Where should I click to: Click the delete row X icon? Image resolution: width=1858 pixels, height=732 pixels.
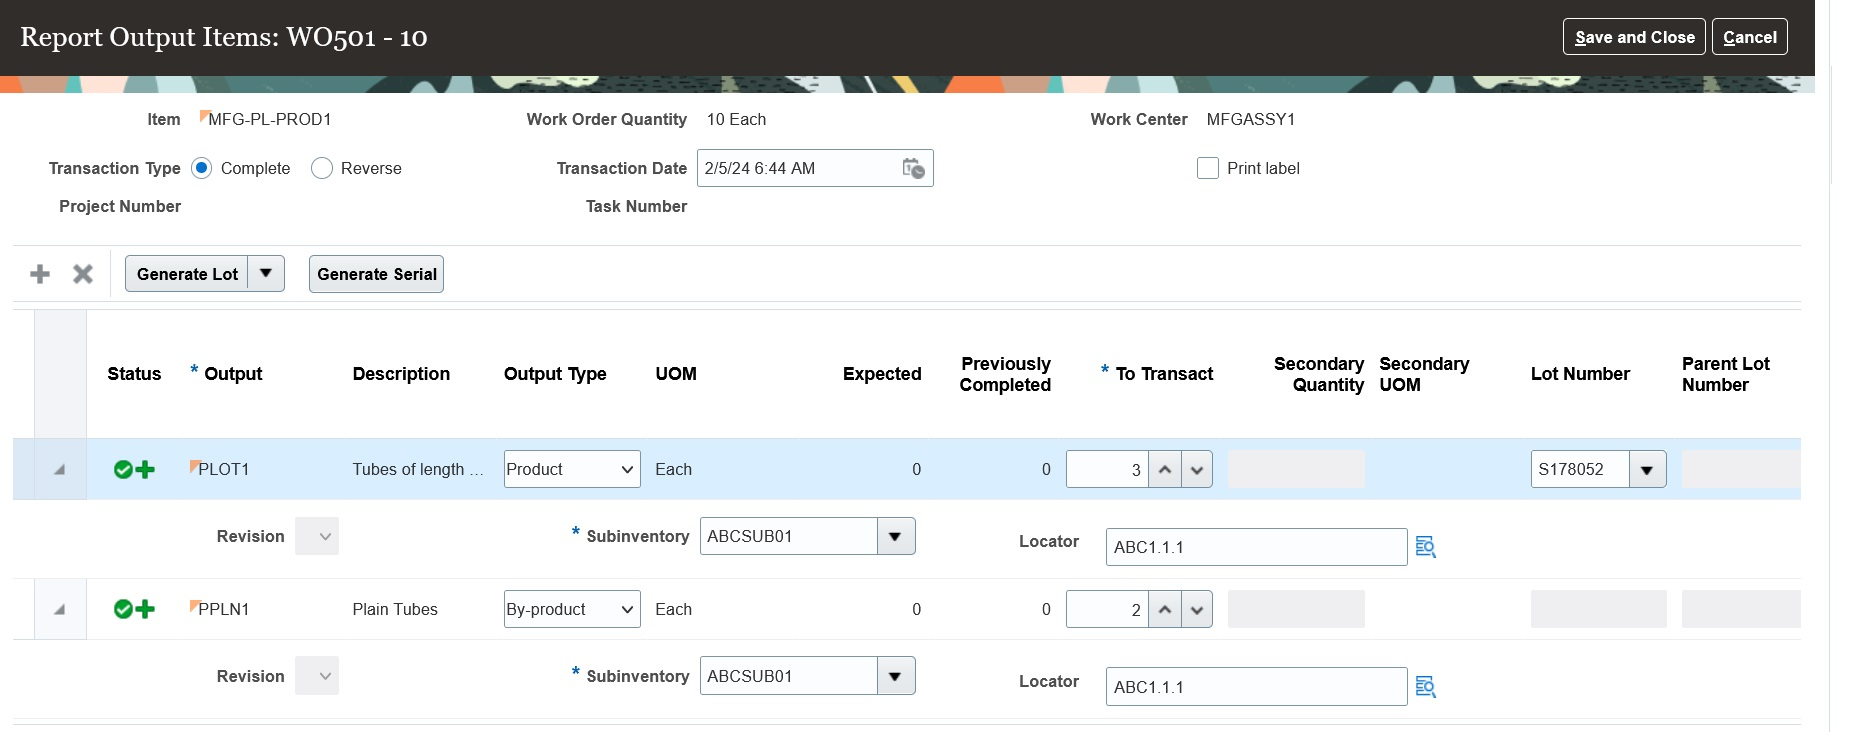click(x=83, y=274)
